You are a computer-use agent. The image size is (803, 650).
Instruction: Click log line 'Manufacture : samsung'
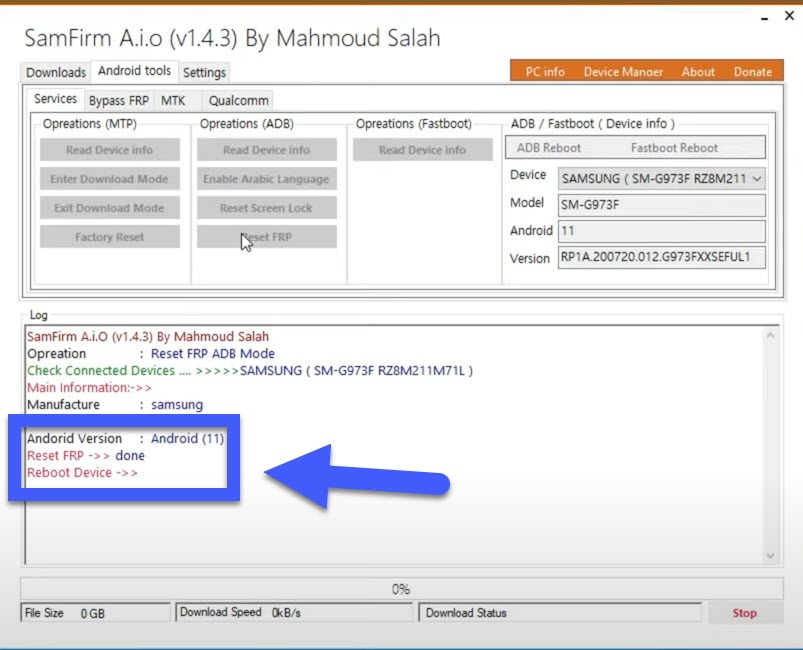pos(115,405)
